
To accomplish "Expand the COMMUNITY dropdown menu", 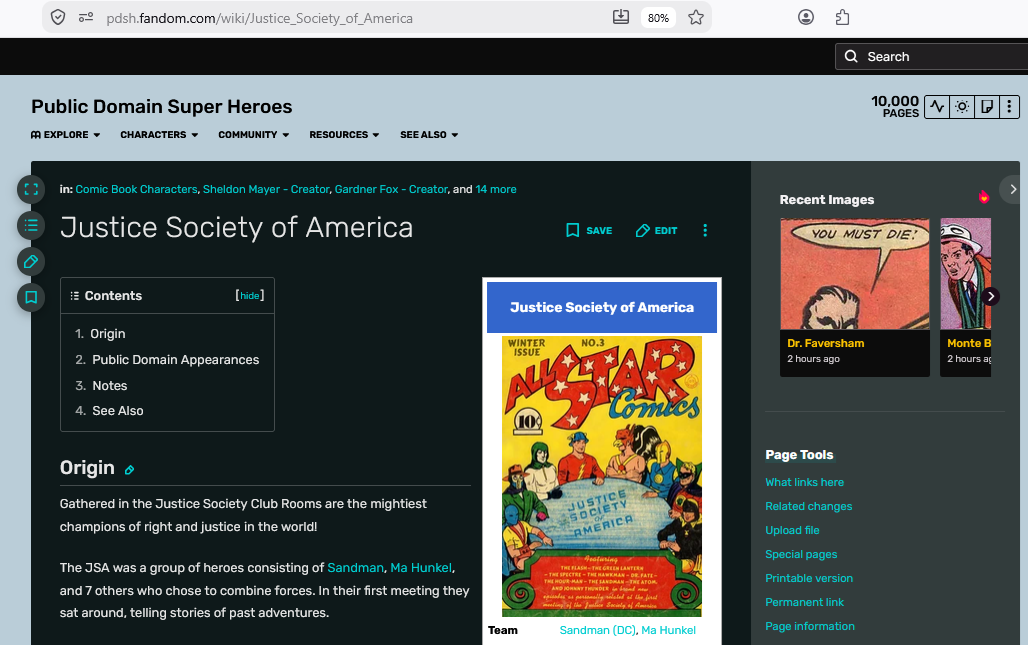I will [254, 134].
